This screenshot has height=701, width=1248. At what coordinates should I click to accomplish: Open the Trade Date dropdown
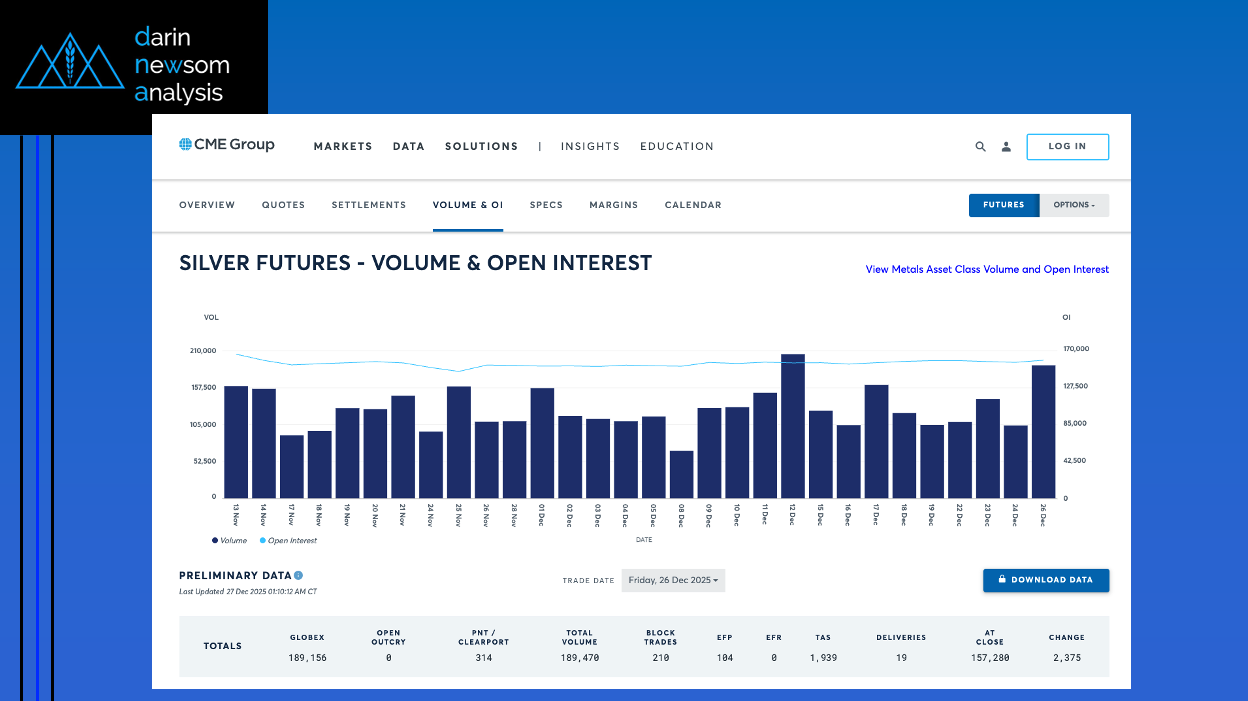pyautogui.click(x=673, y=580)
